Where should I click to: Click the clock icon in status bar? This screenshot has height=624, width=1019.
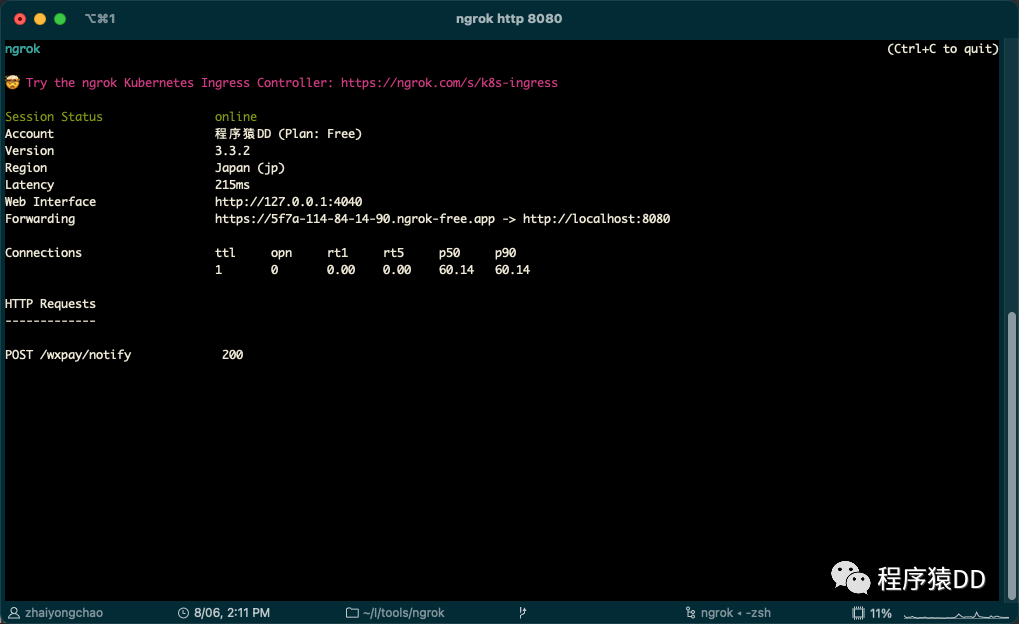(183, 613)
